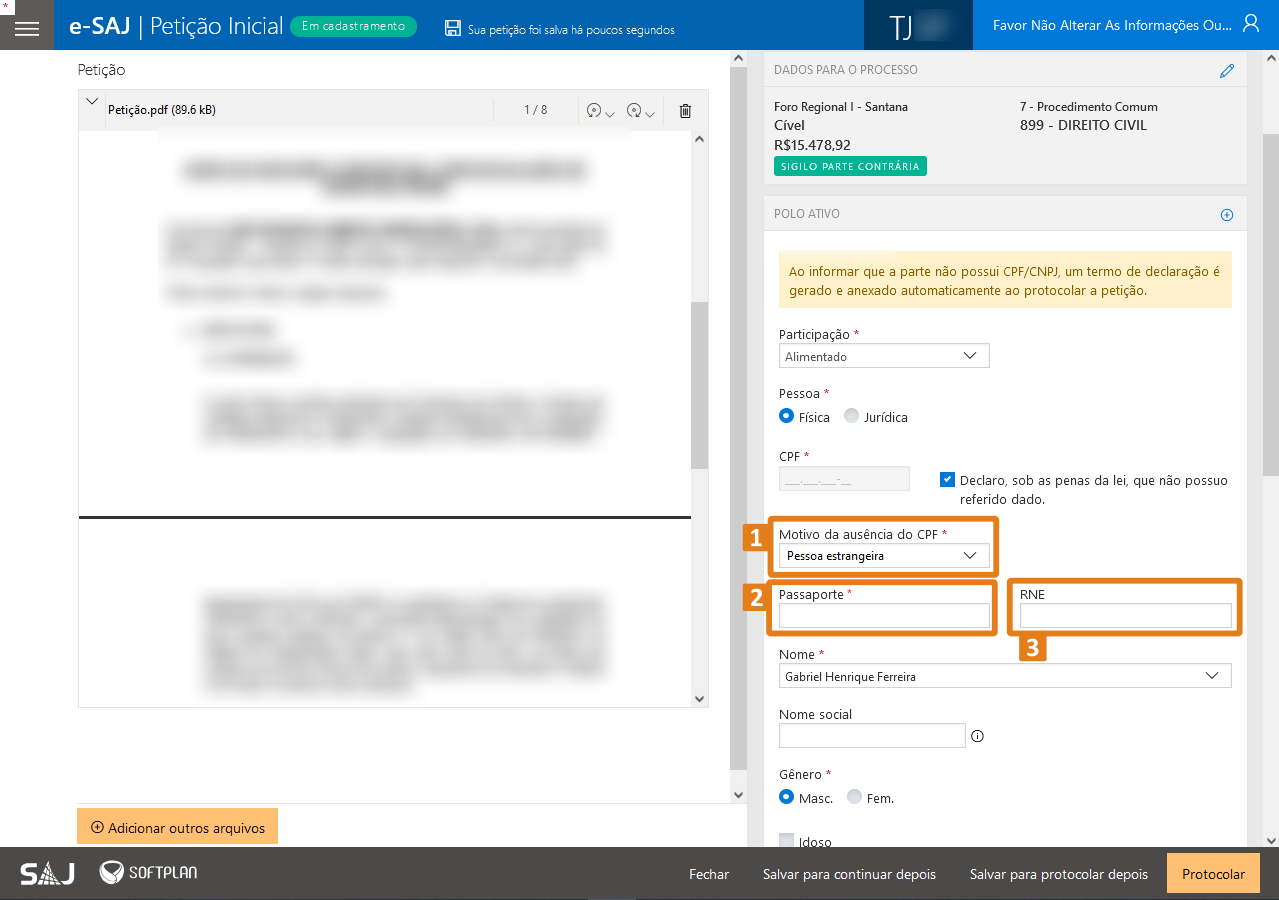This screenshot has width=1279, height=900.
Task: Select the Jurídica person type
Action: [852, 417]
